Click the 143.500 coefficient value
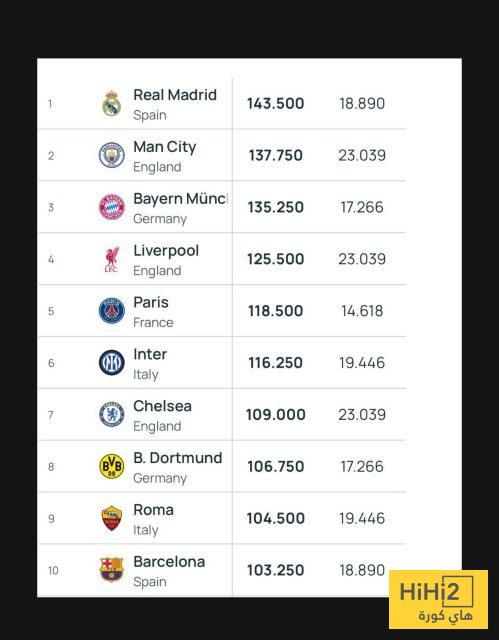Screen dimensions: 499x640 (275, 104)
